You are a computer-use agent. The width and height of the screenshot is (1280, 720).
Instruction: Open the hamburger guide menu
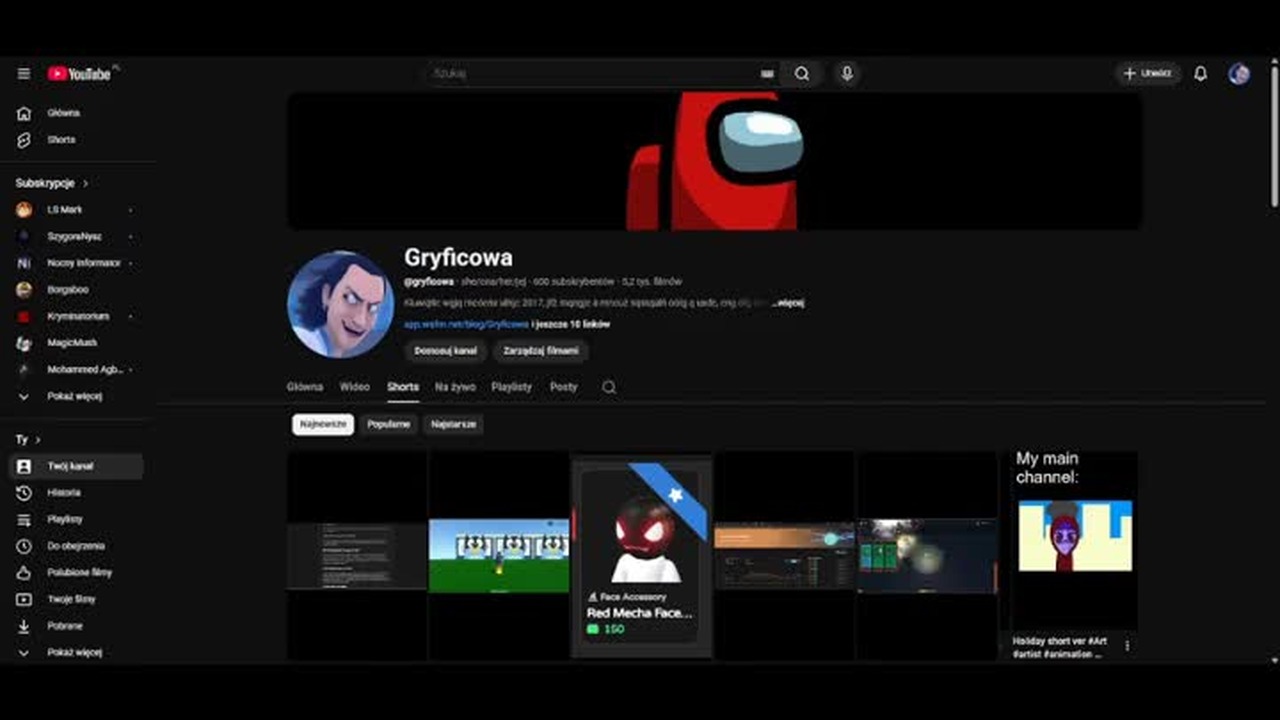pos(24,73)
